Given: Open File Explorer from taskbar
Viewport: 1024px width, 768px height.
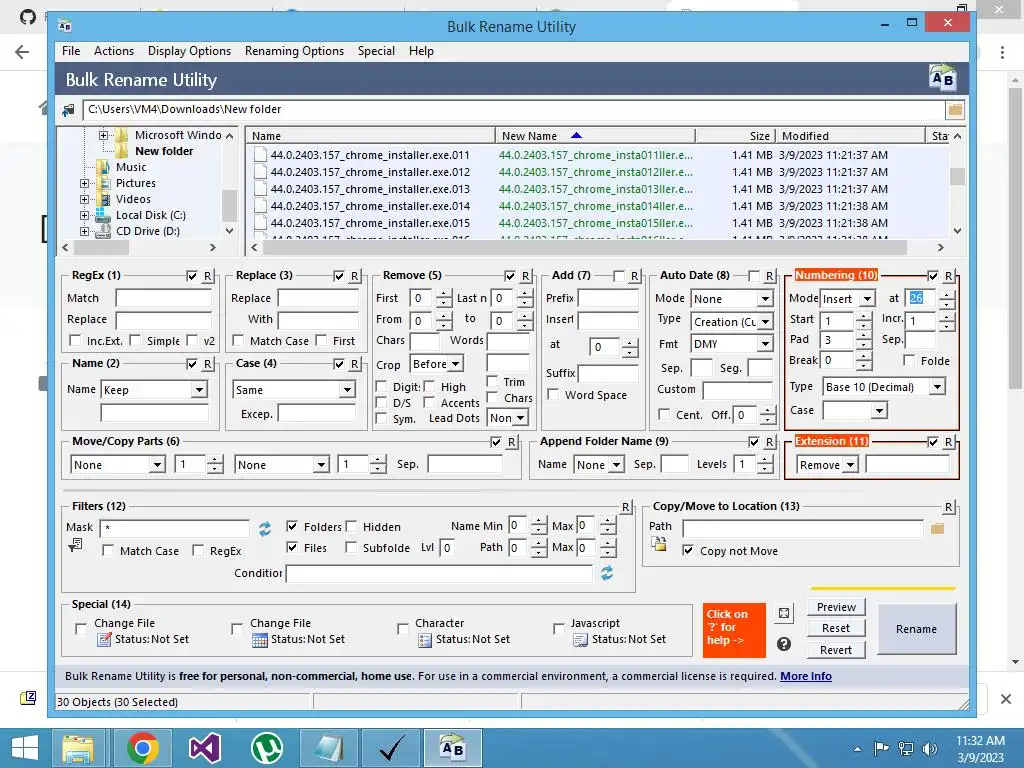Looking at the screenshot, I should tap(78, 748).
